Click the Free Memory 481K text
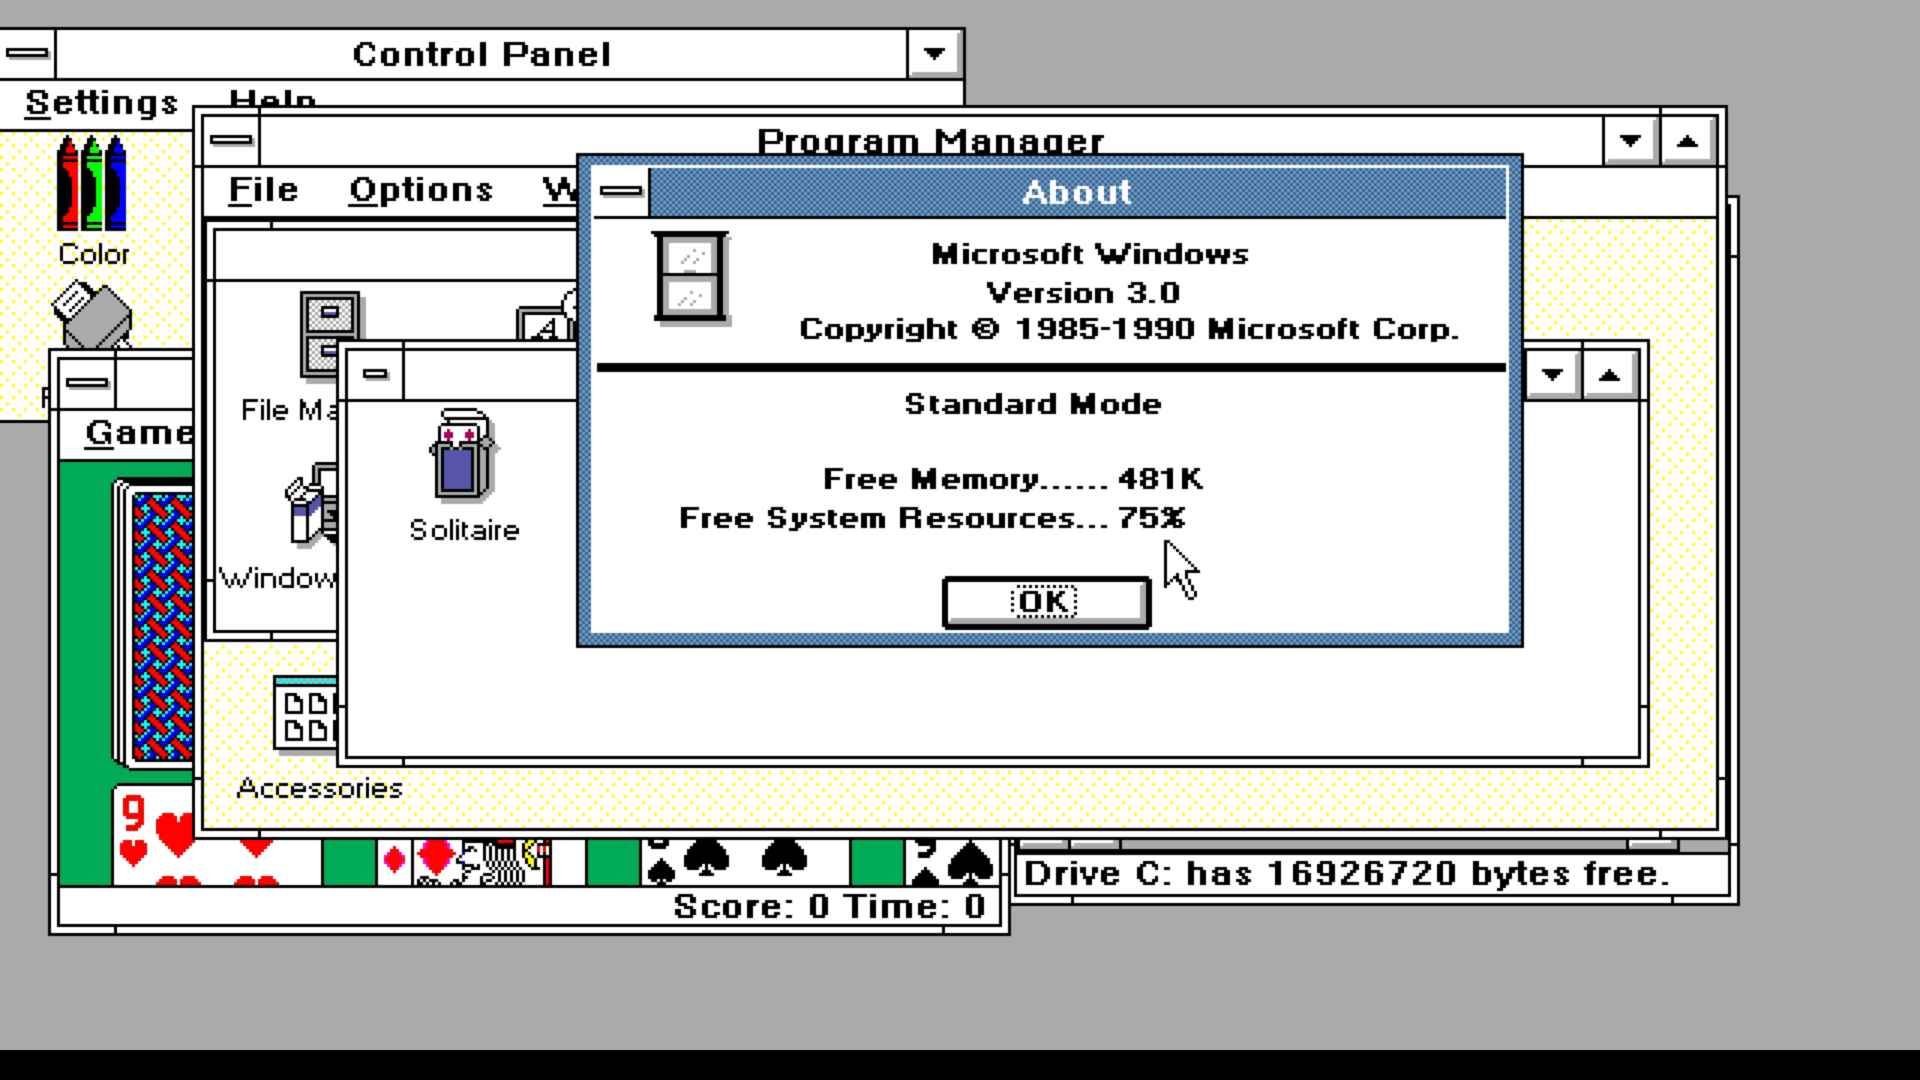This screenshot has width=1920, height=1080. coord(1013,479)
